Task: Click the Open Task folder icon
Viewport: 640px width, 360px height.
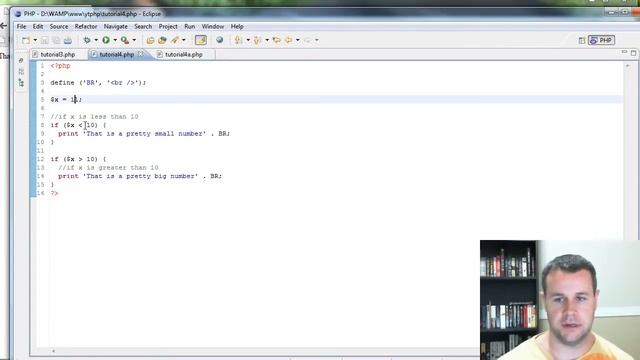Action: coord(162,40)
